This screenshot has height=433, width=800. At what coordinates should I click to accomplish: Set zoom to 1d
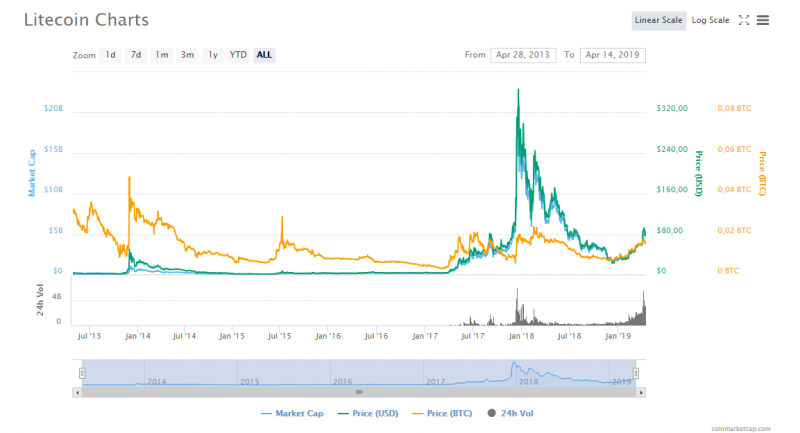click(x=110, y=55)
